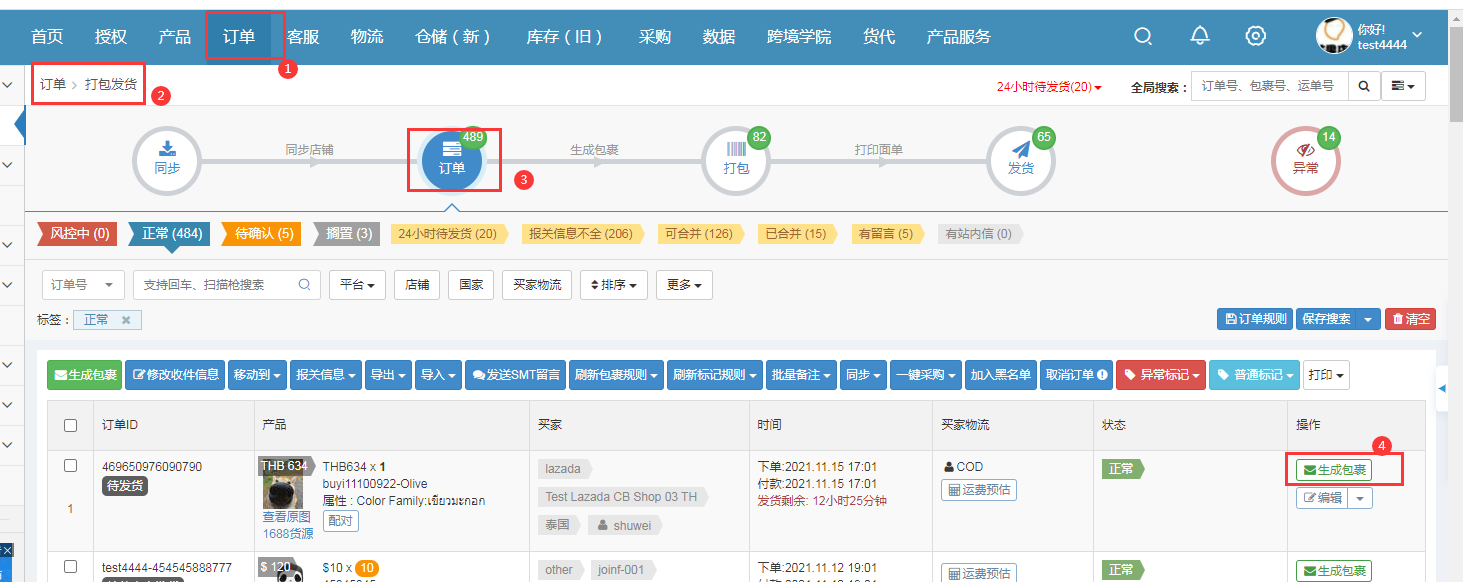
Task: Select checkbox for order test4444-454545888777
Action: click(x=71, y=567)
